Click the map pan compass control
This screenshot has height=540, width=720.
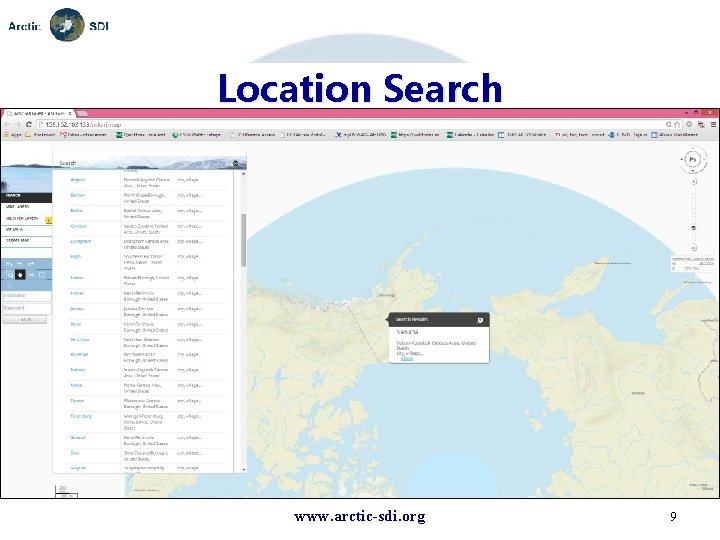(693, 160)
